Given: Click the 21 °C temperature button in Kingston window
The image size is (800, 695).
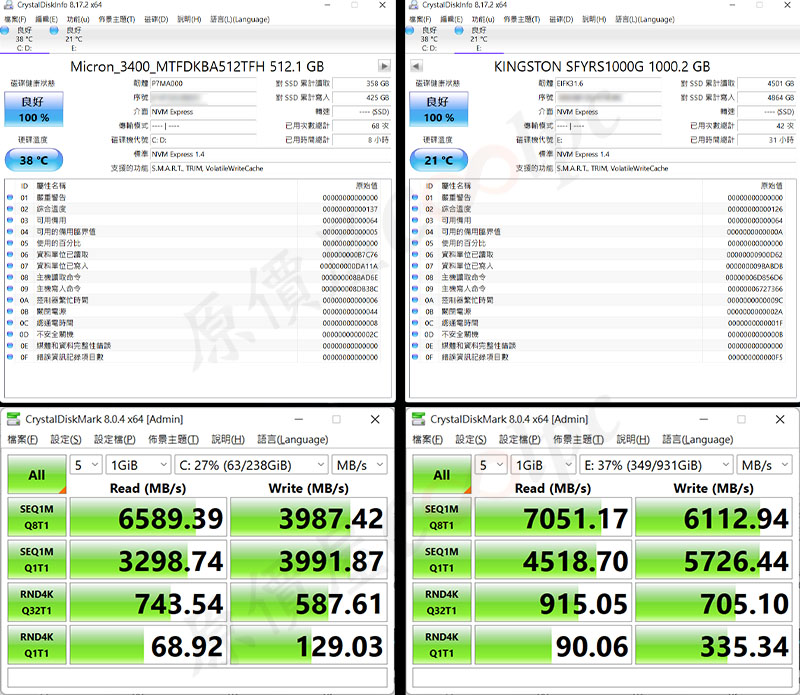Looking at the screenshot, I should point(439,160).
